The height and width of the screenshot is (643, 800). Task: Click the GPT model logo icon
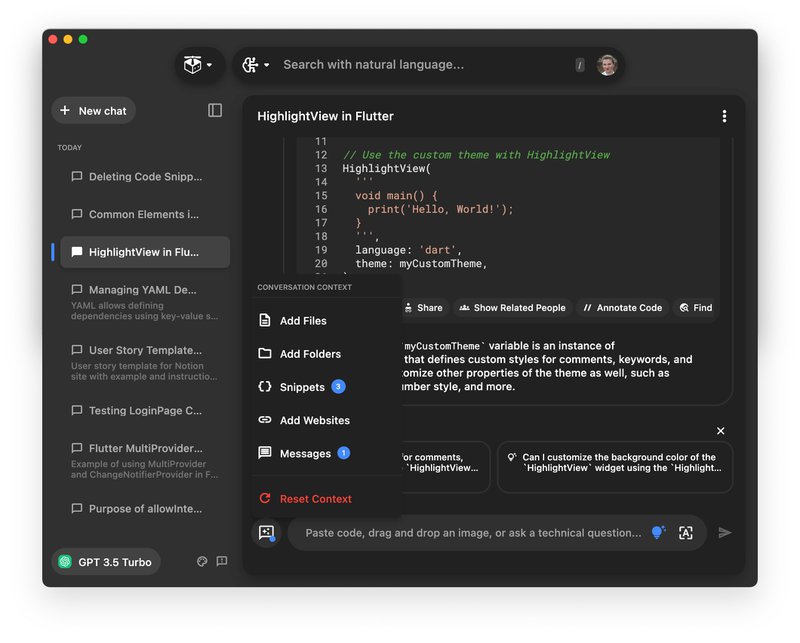65,561
